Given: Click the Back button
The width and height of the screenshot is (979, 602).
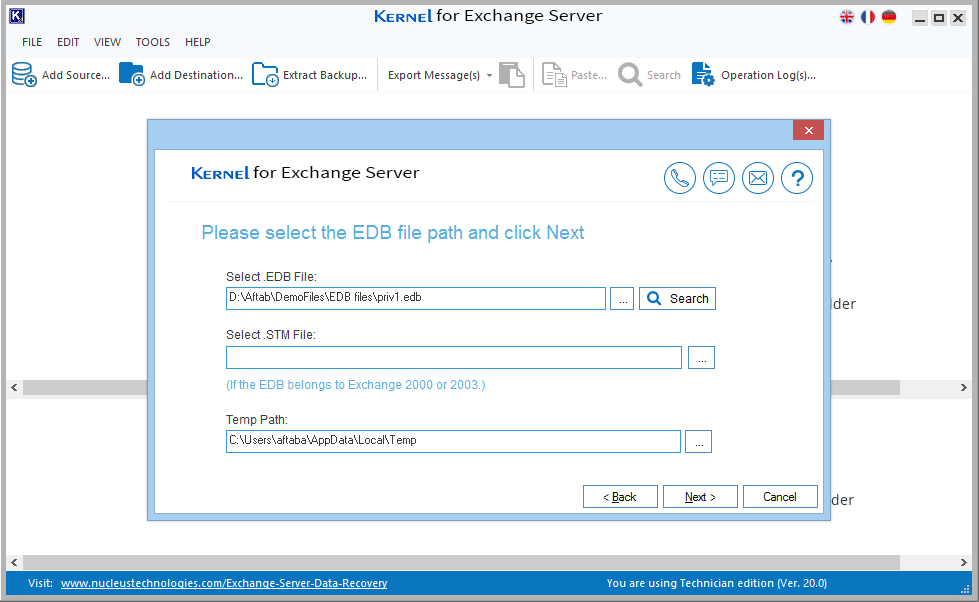Looking at the screenshot, I should (x=620, y=496).
